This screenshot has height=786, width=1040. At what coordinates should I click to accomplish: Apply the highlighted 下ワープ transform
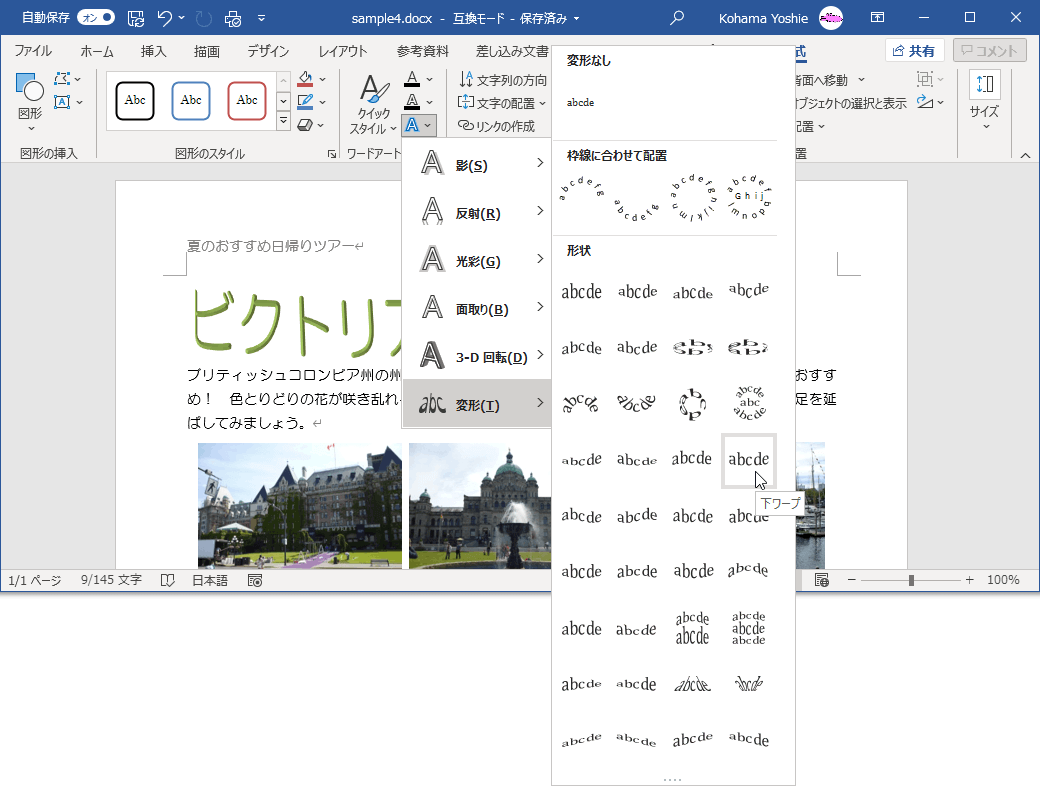point(749,460)
